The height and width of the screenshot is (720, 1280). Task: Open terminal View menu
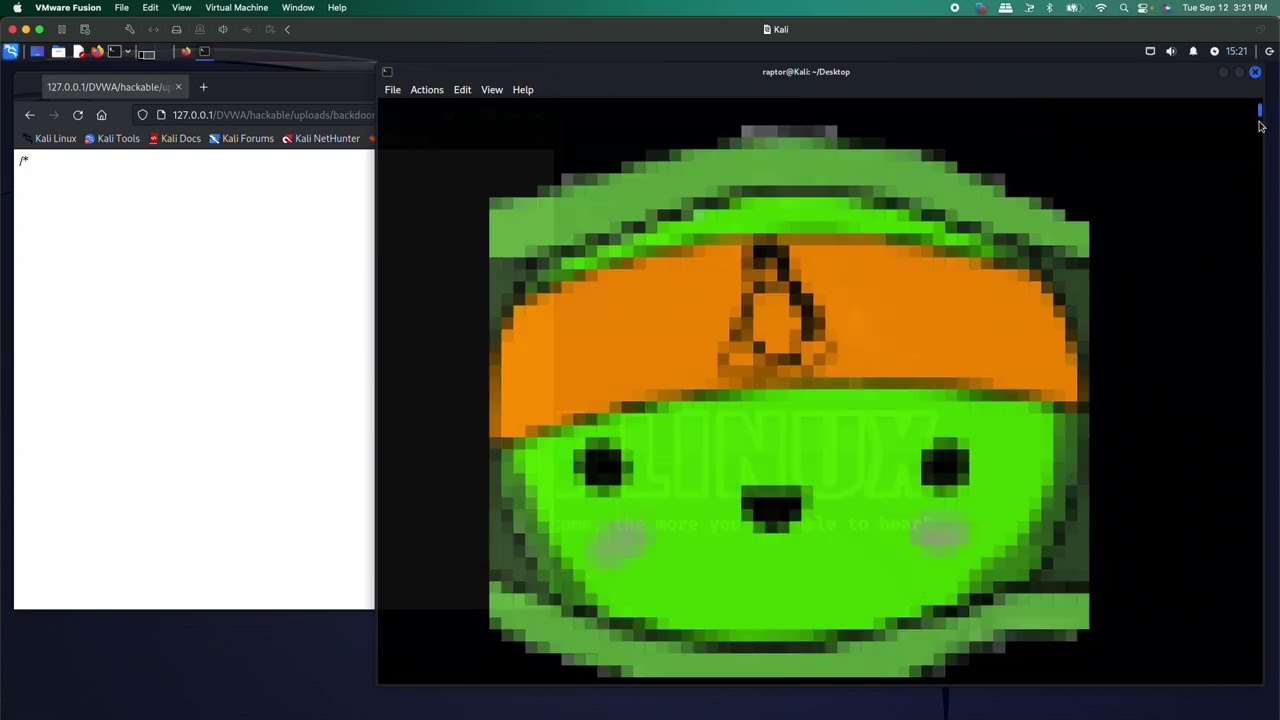pos(492,90)
